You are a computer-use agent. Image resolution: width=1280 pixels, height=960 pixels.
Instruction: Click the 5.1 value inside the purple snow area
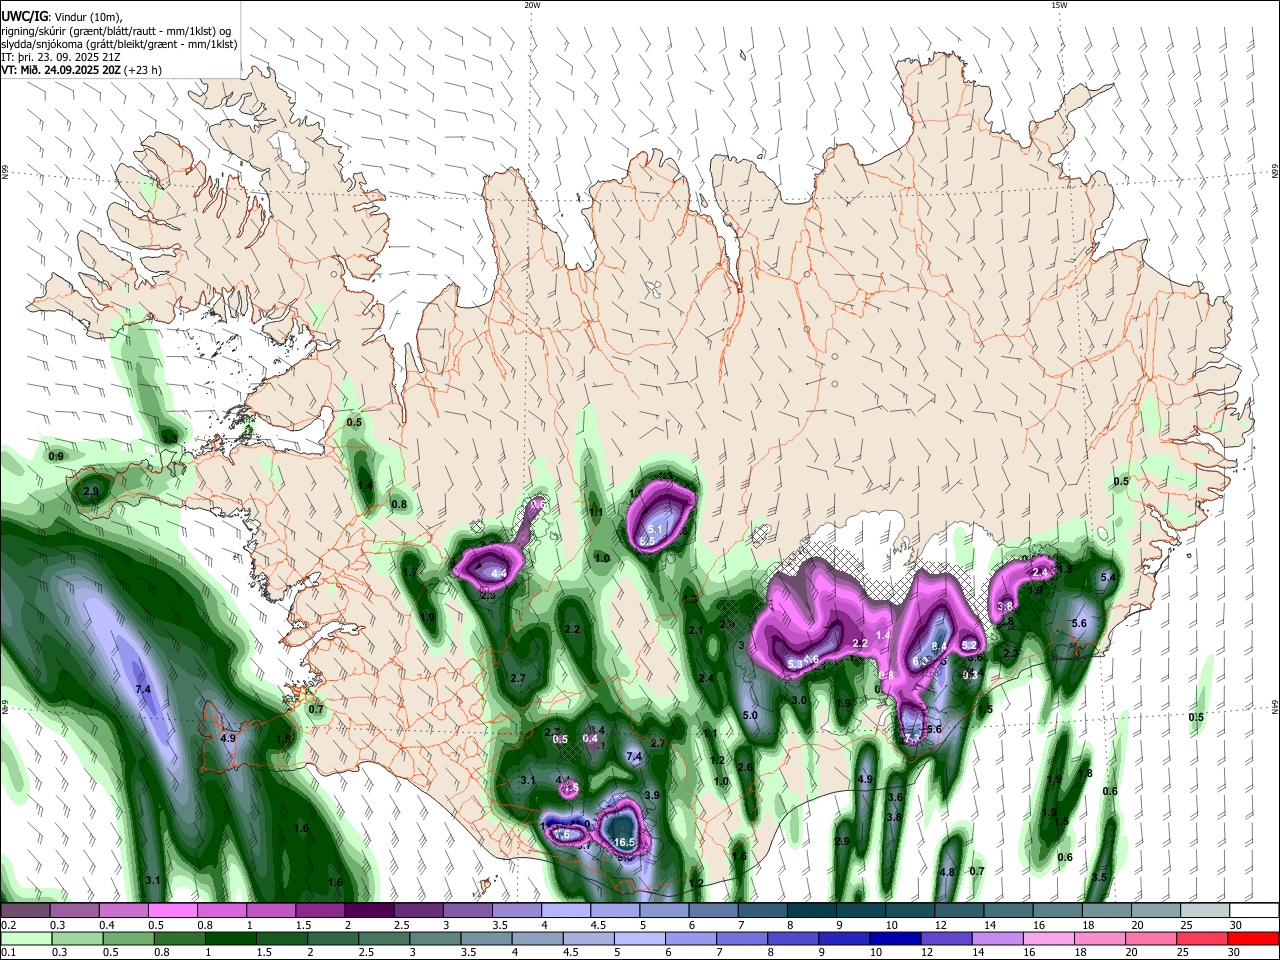pos(656,529)
